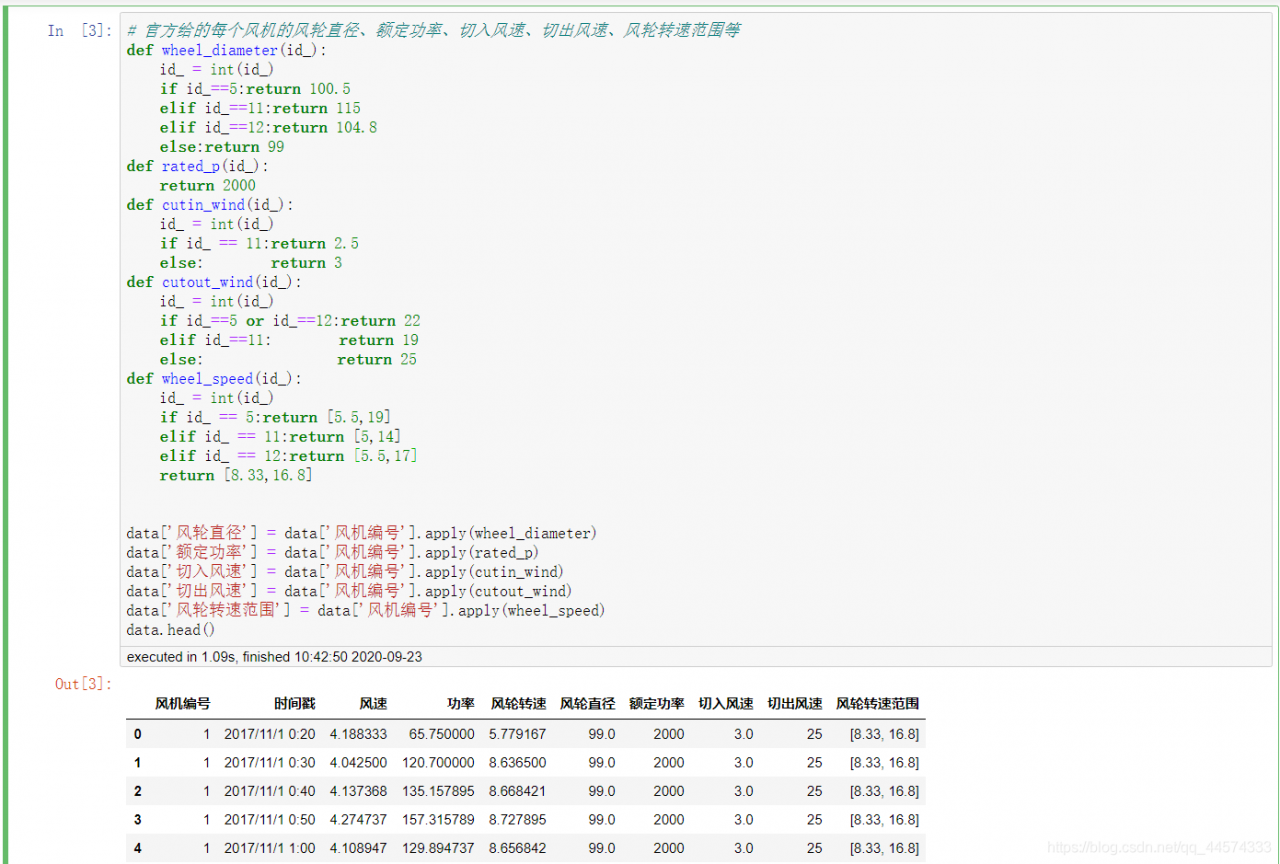Viewport: 1280px width, 864px height.
Task: Click the wind speed value 4.274737
Action: pyautogui.click(x=358, y=819)
